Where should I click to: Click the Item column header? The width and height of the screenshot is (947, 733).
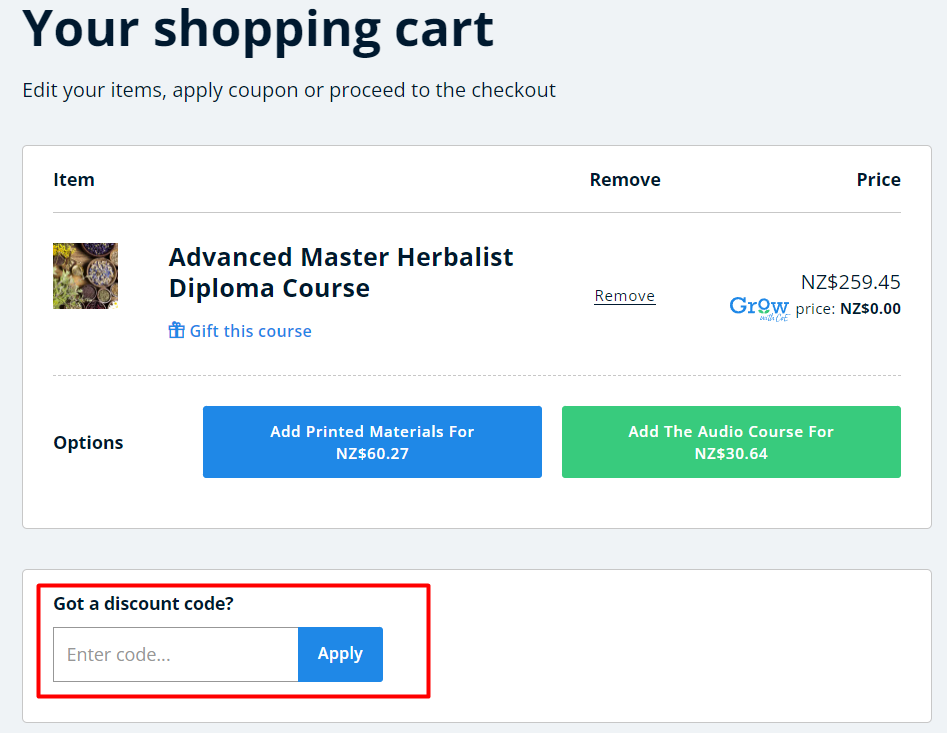pos(74,179)
